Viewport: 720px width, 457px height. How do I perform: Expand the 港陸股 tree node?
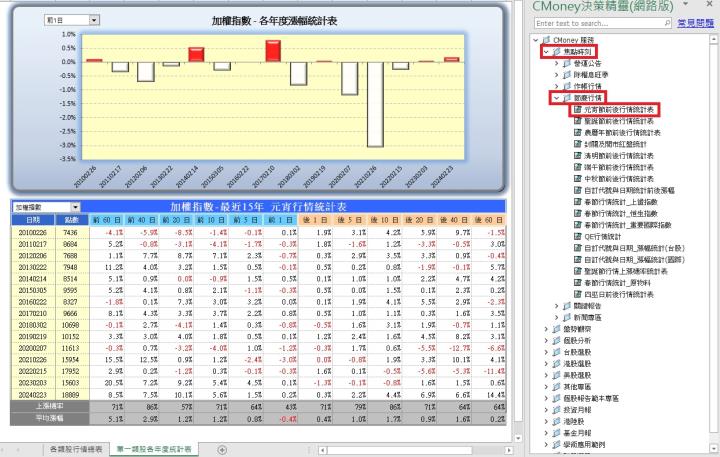[x=546, y=421]
